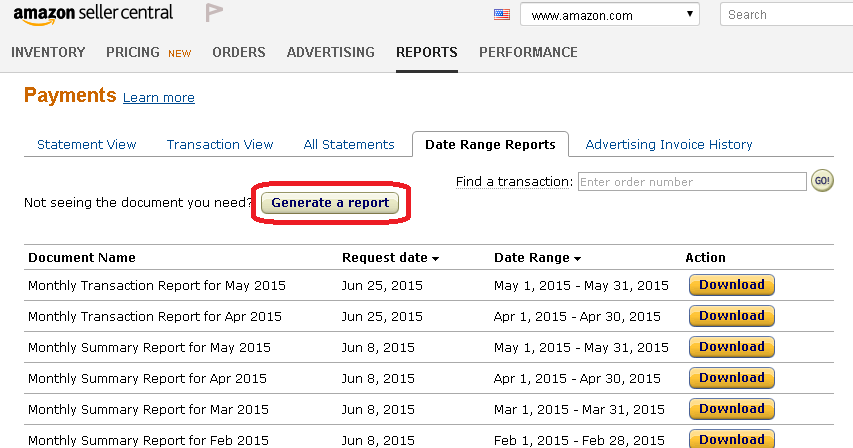Select 'Monthly Summary Report for Apr 2015' text
Viewport: 853px width, 448px height.
click(x=147, y=379)
